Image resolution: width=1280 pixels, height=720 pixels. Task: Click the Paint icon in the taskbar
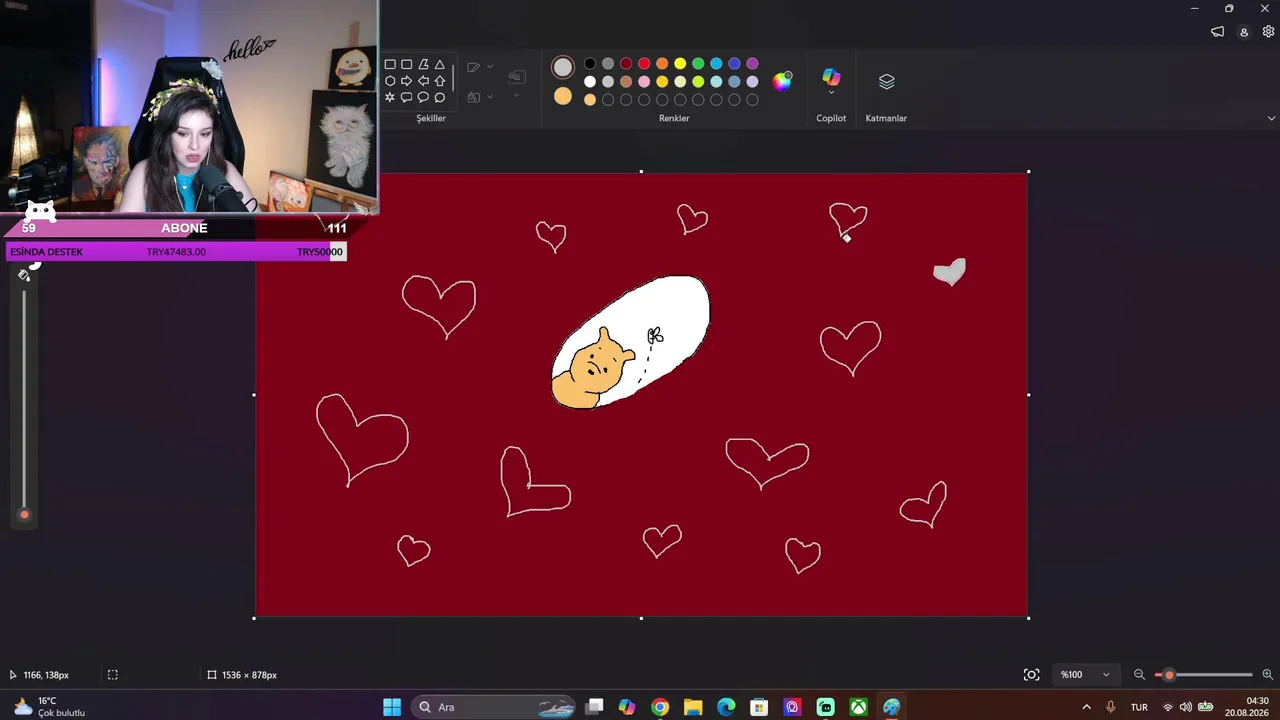[x=892, y=707]
